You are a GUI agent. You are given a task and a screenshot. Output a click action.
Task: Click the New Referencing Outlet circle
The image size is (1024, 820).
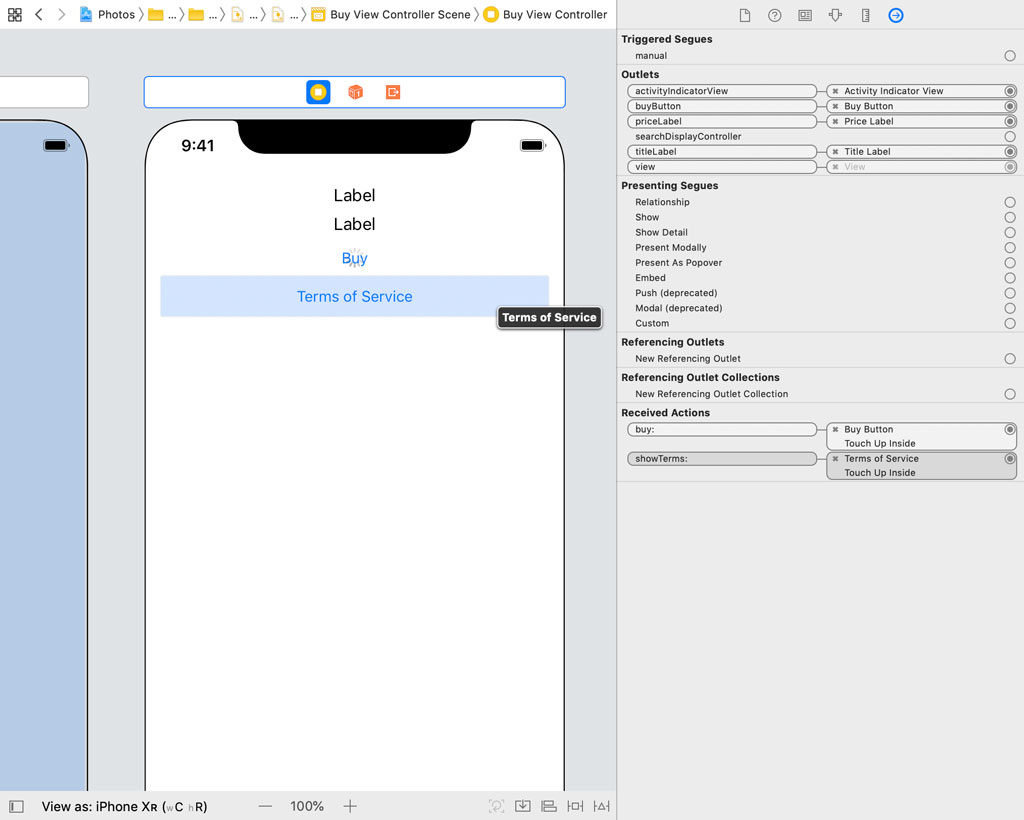coord(1010,359)
